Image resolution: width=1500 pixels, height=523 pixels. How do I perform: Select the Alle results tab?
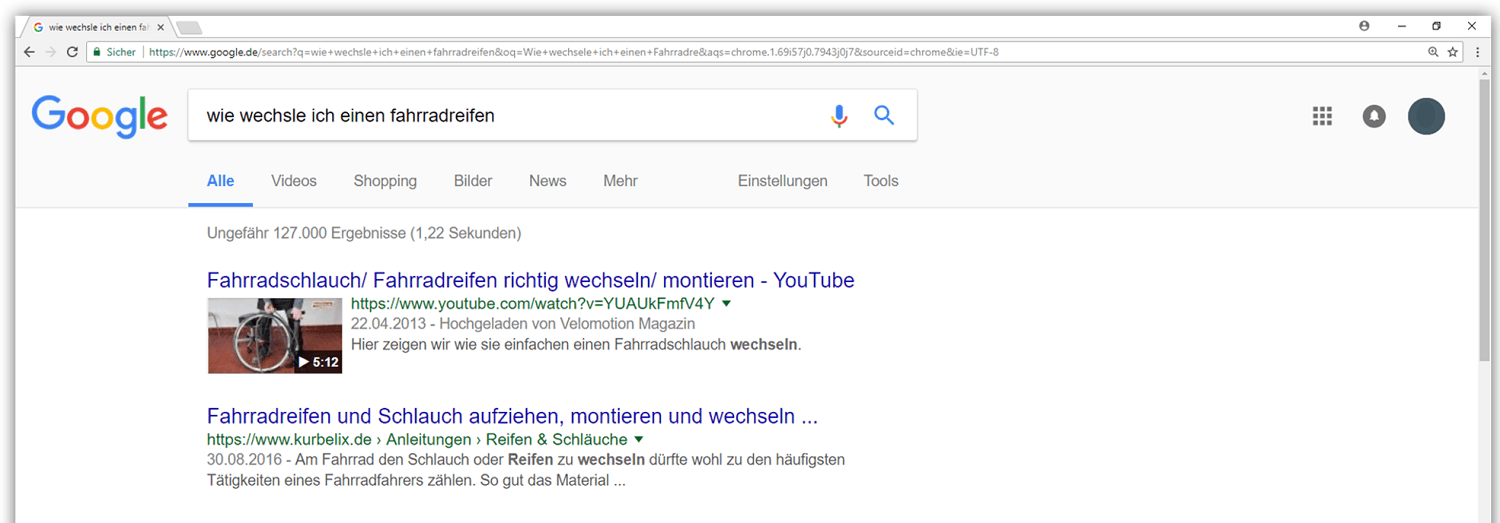221,181
